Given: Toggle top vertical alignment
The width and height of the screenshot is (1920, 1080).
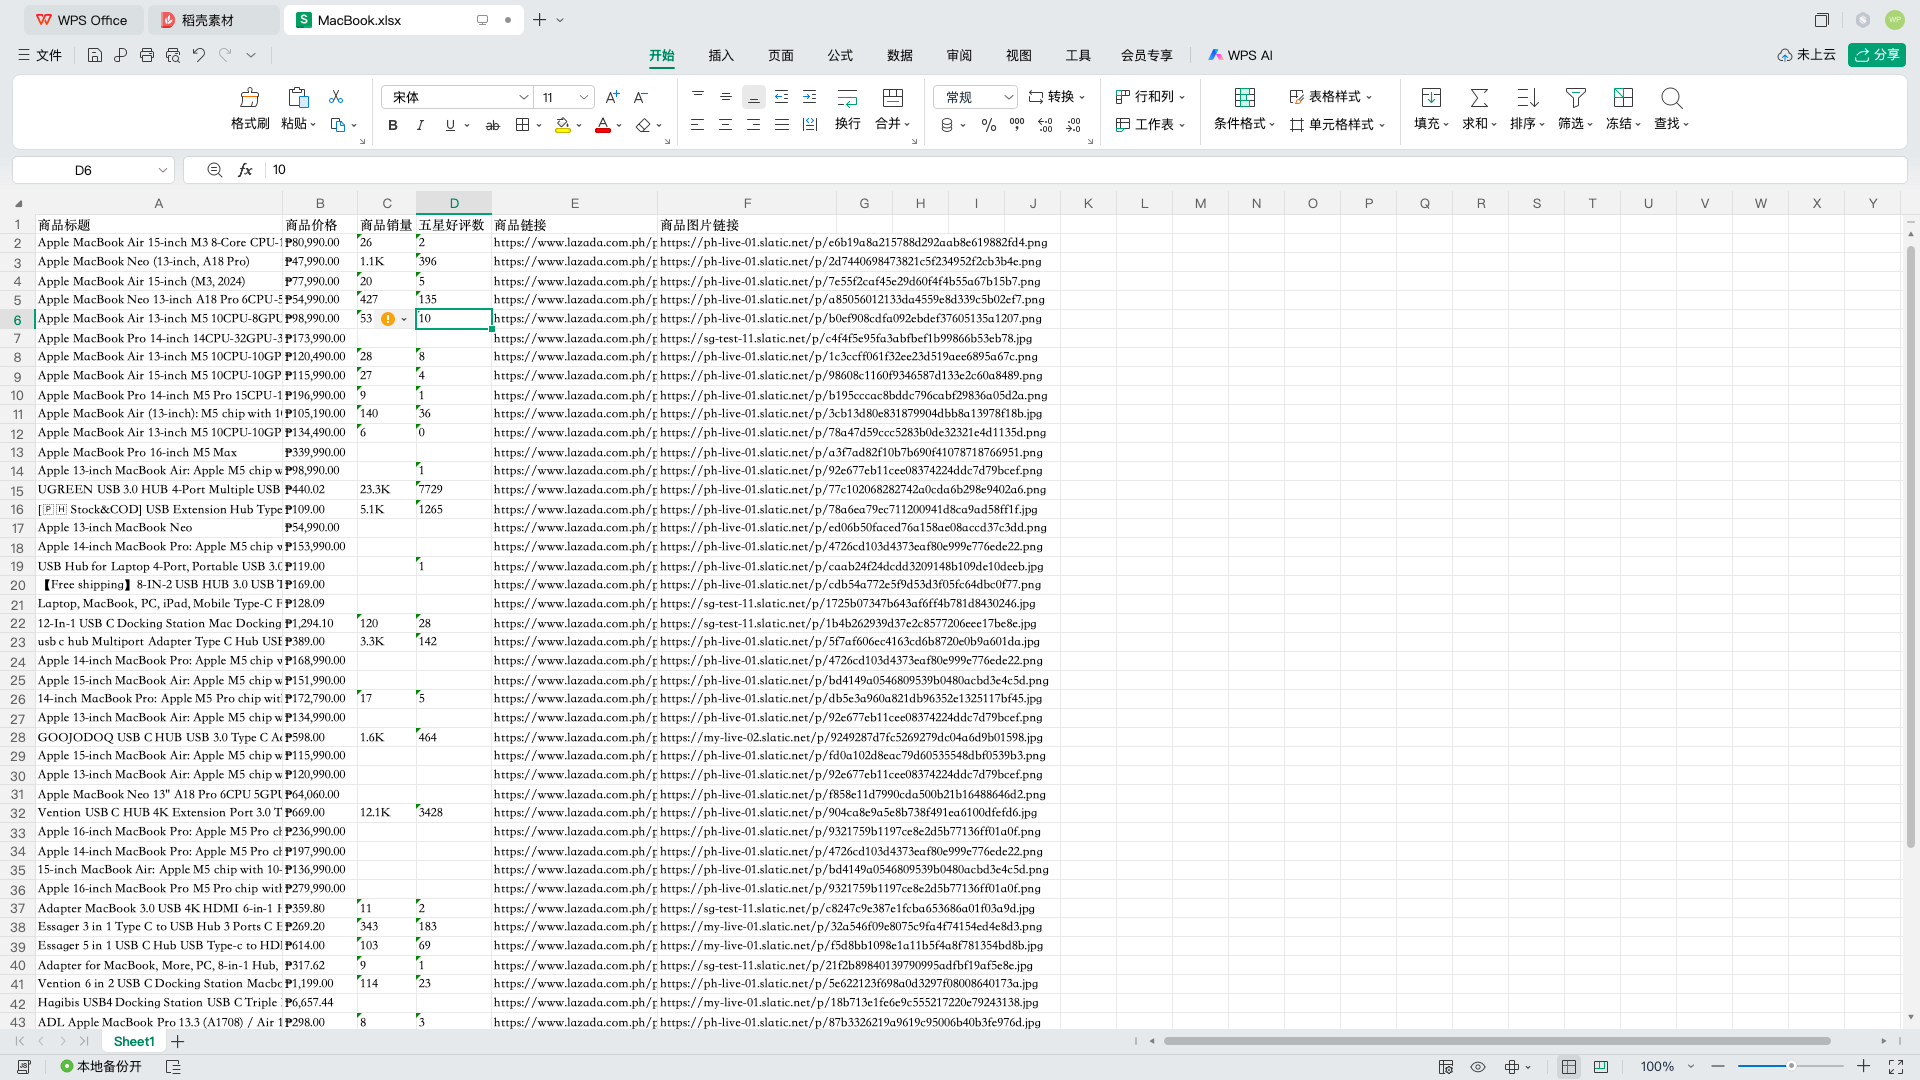Looking at the screenshot, I should coord(698,97).
